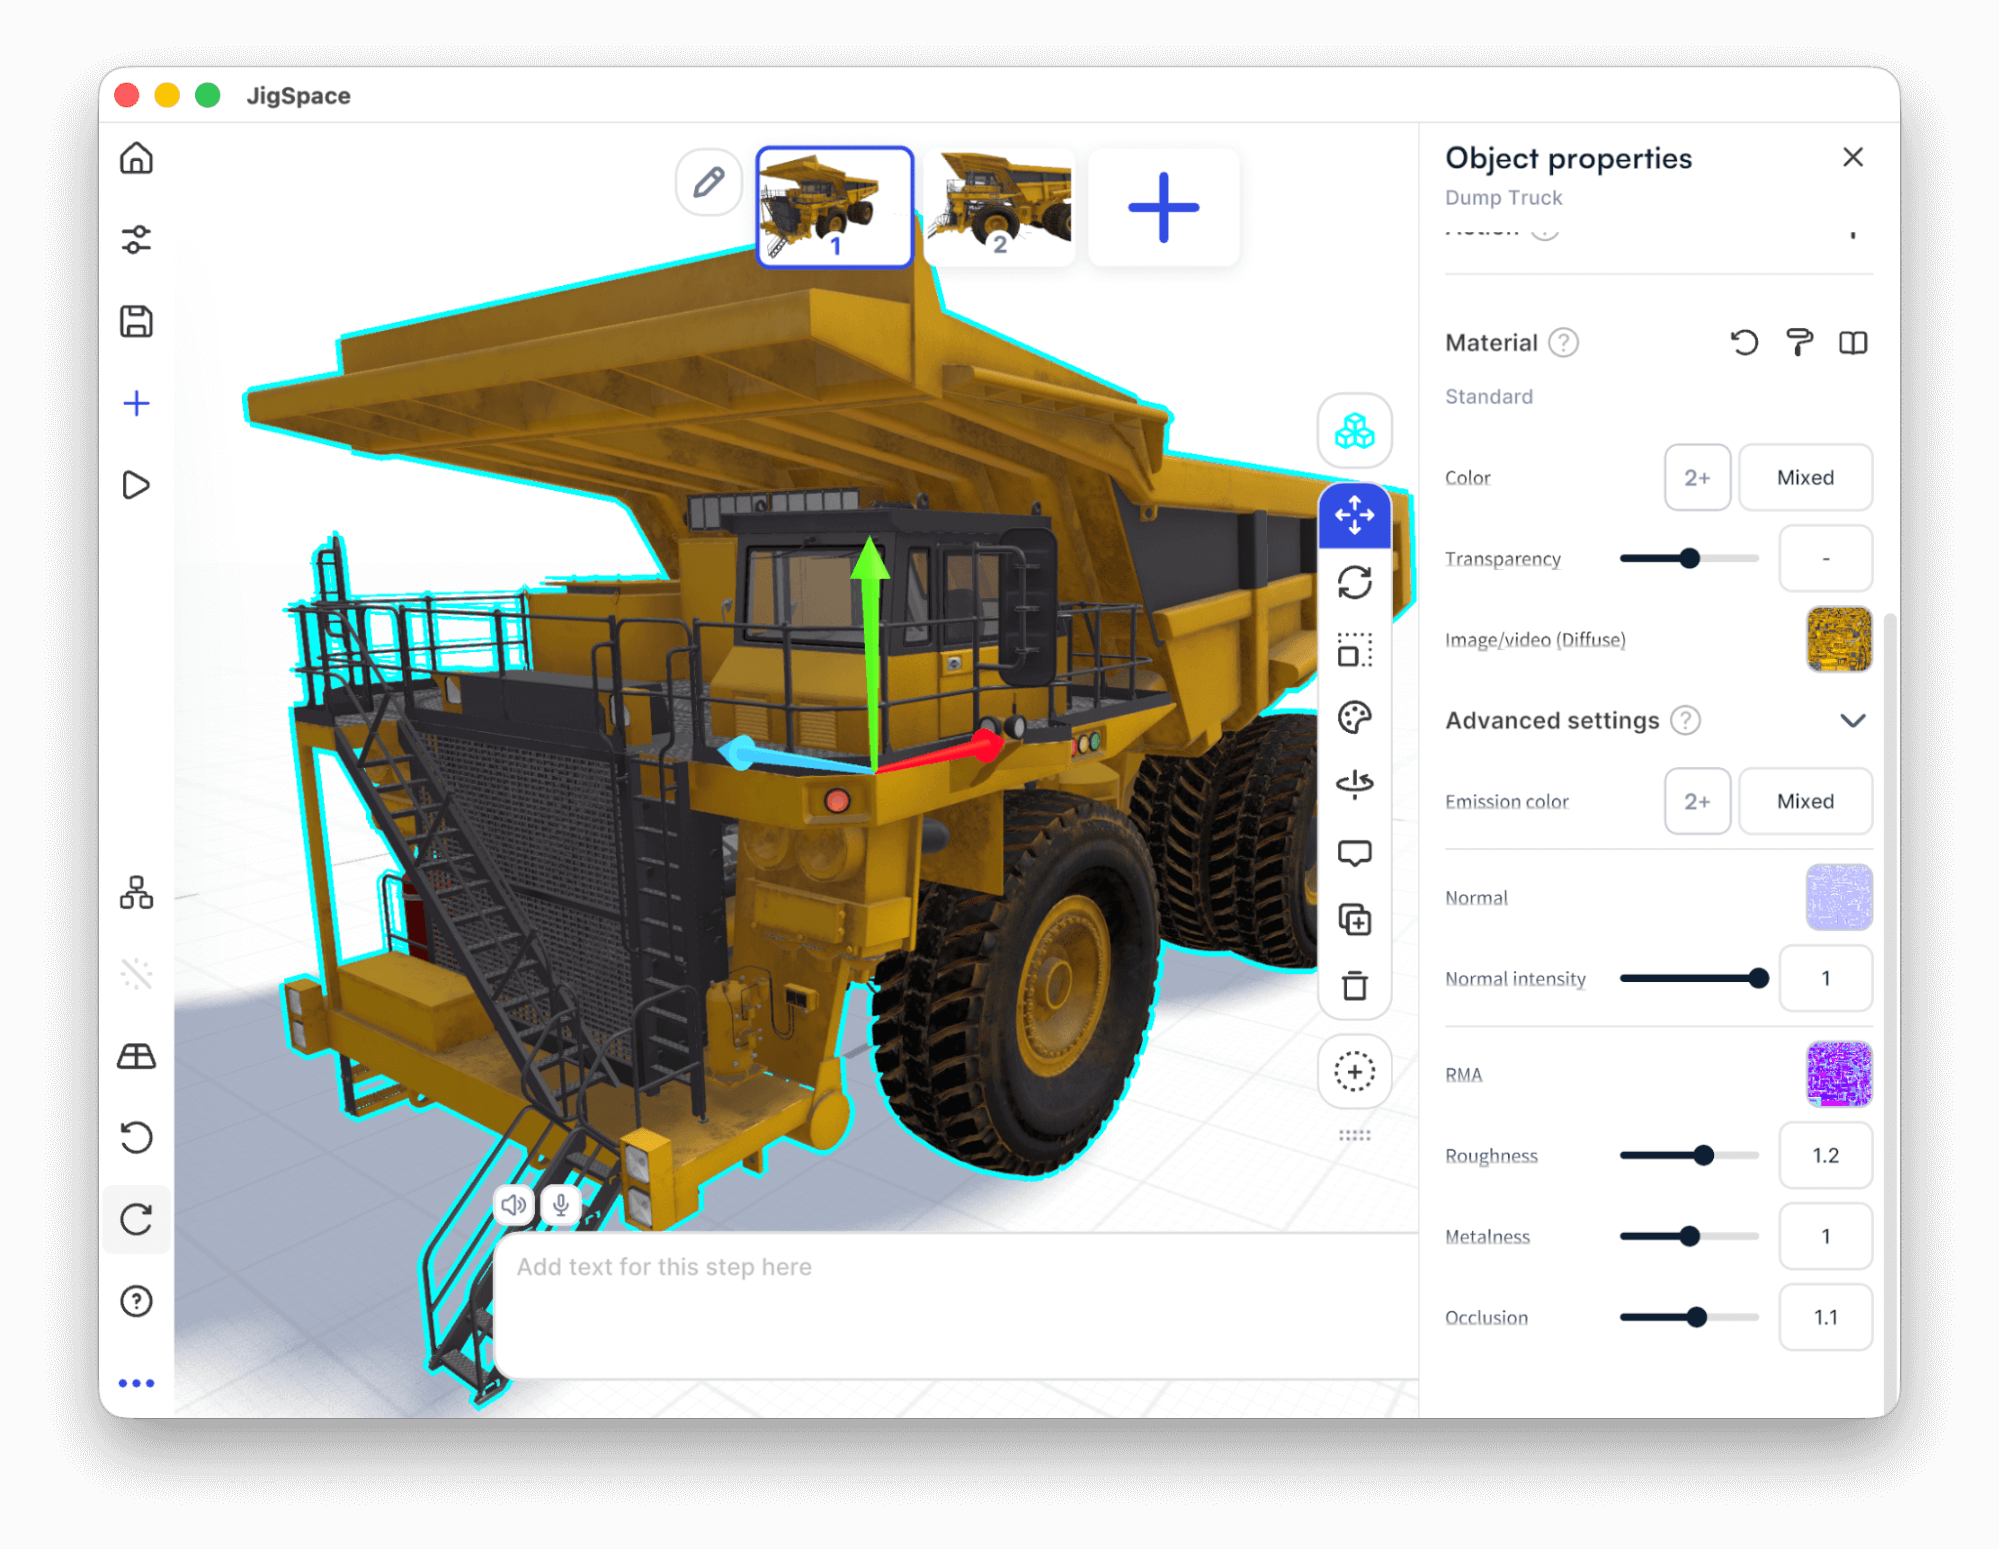Switch to step 2 thumbnail

pyautogui.click(x=999, y=207)
